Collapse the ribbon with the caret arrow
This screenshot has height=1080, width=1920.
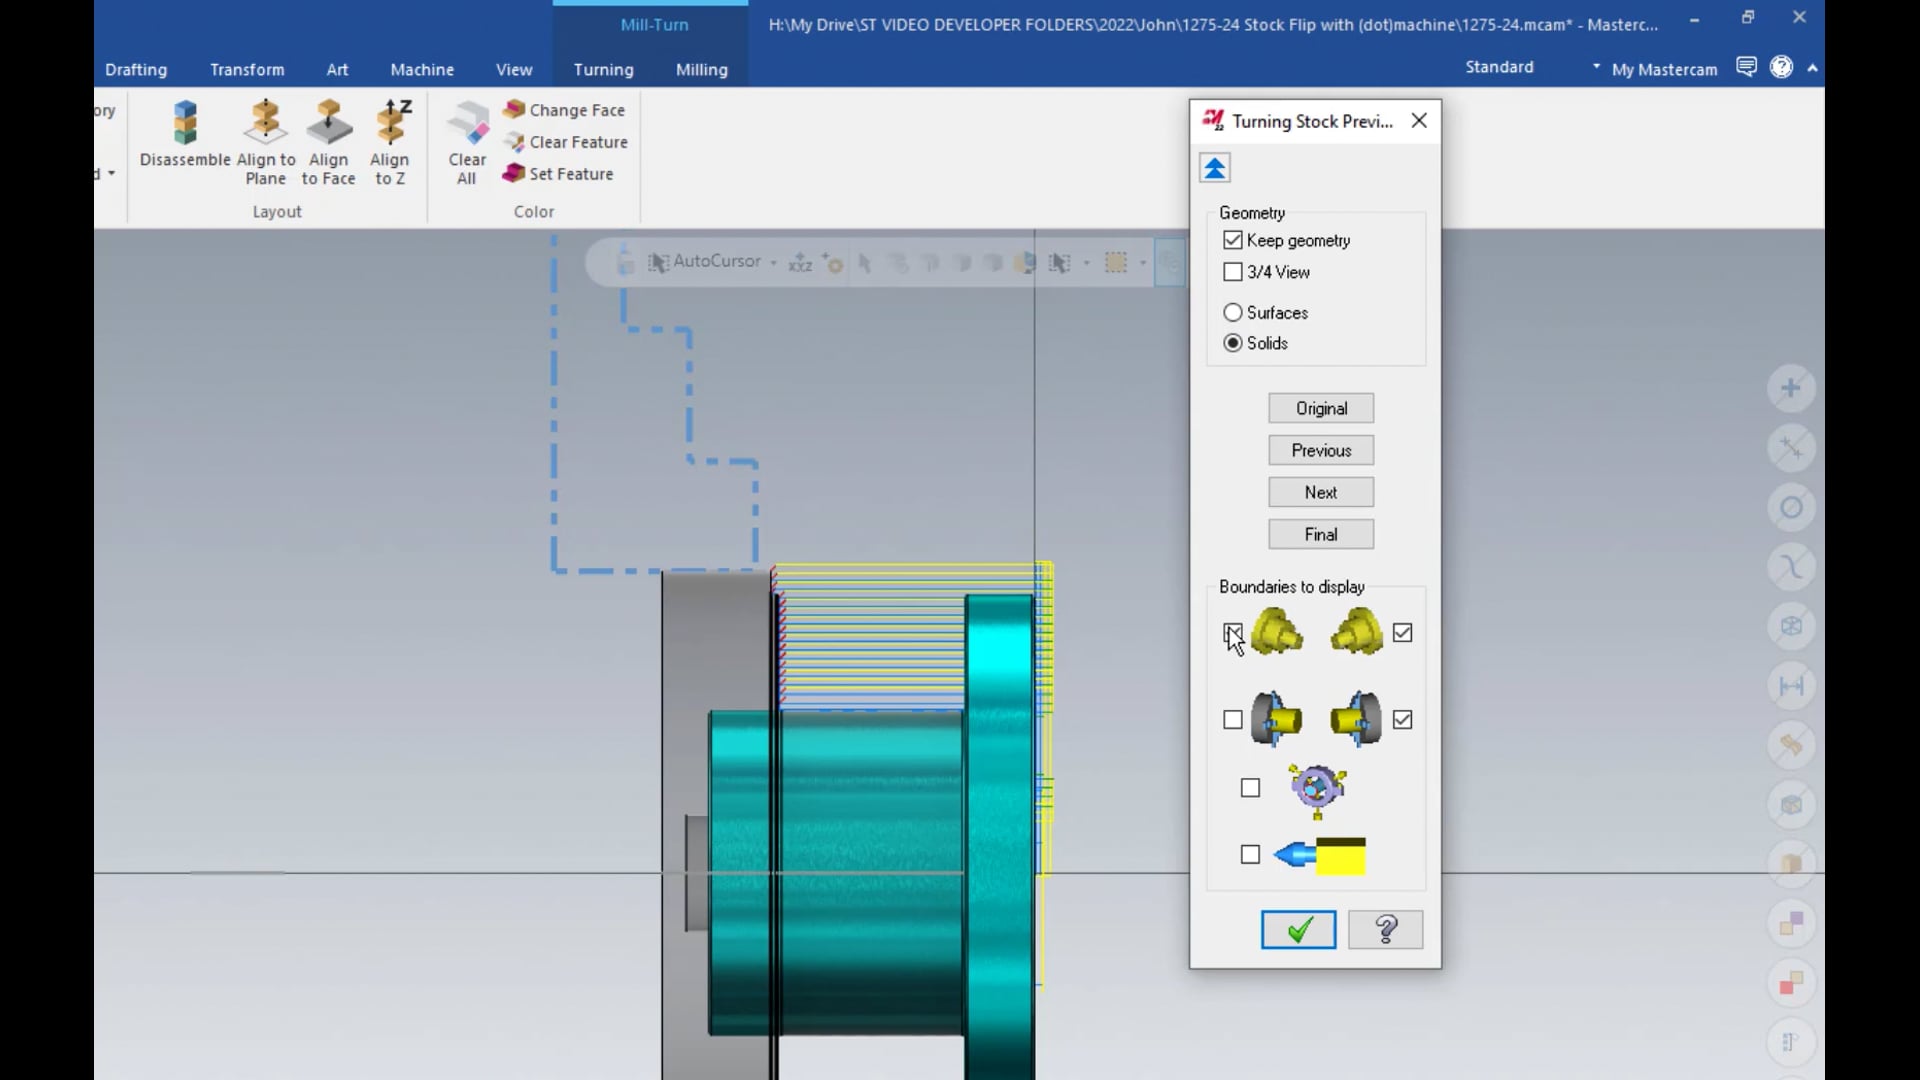pos(1813,68)
